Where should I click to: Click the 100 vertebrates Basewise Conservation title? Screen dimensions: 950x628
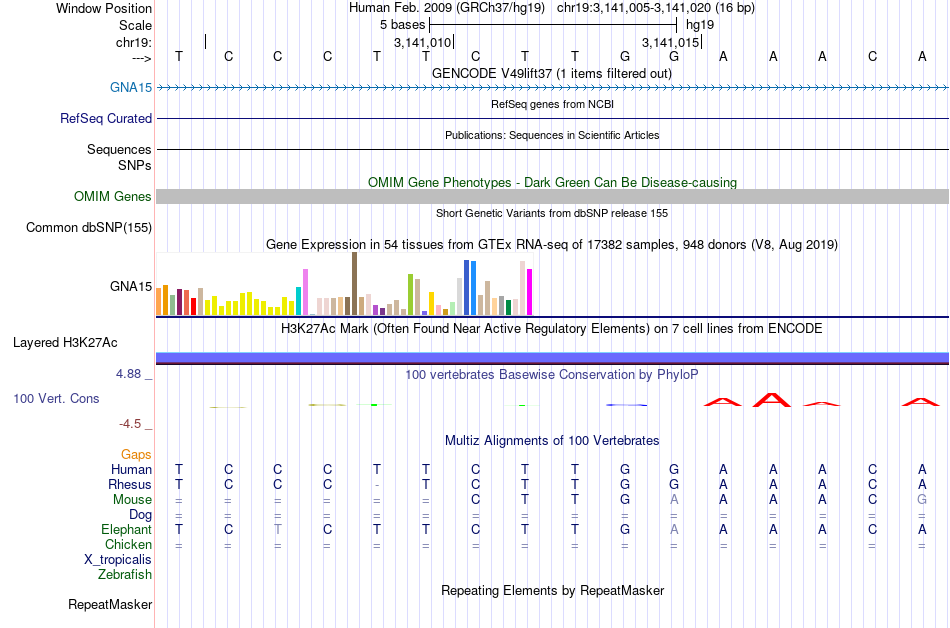point(552,375)
